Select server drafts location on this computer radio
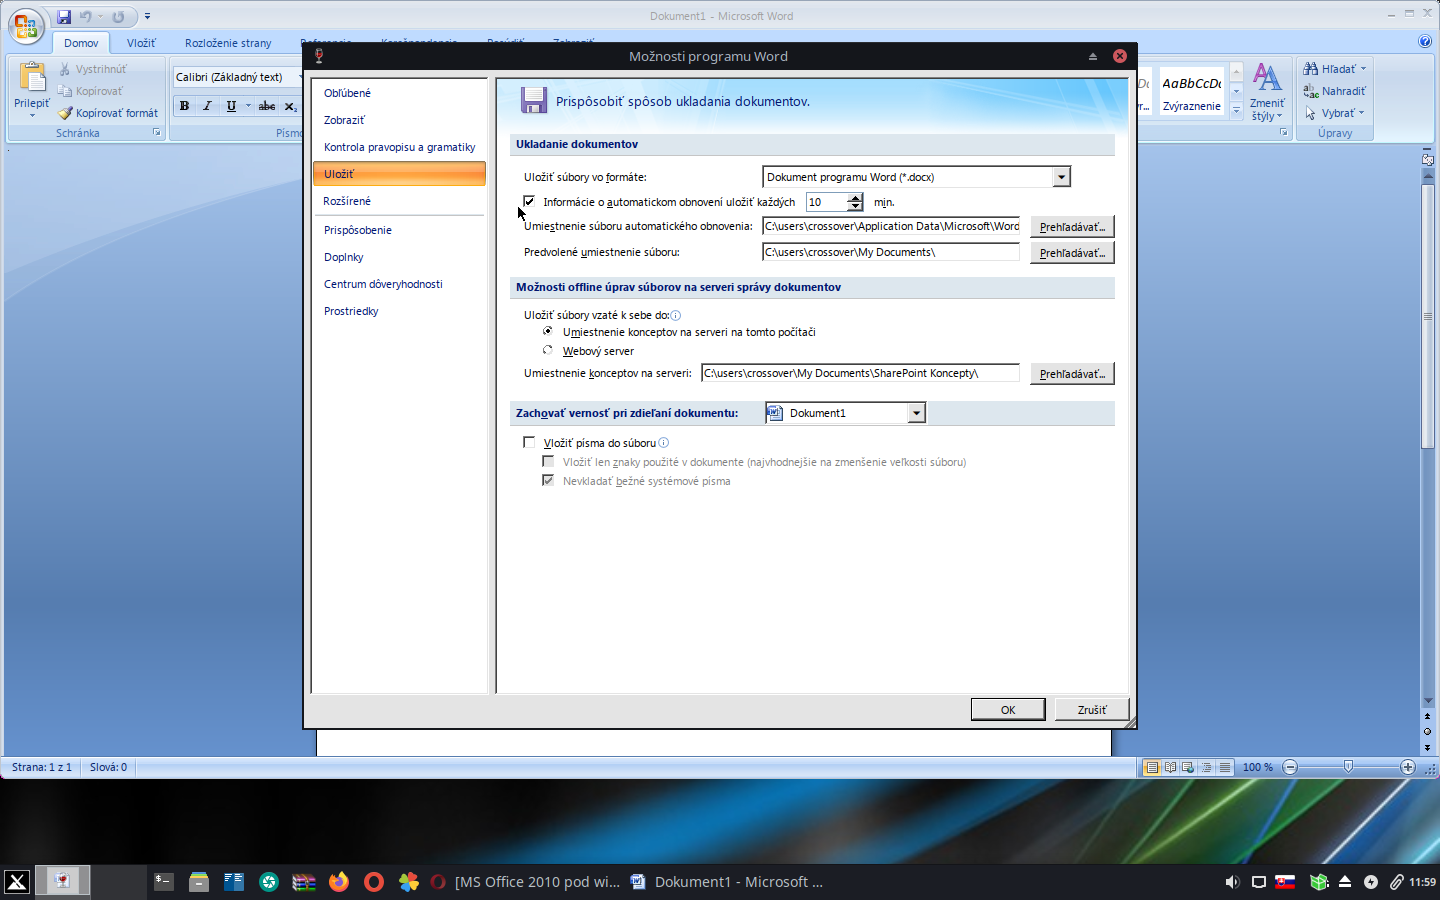This screenshot has width=1440, height=900. coord(547,331)
